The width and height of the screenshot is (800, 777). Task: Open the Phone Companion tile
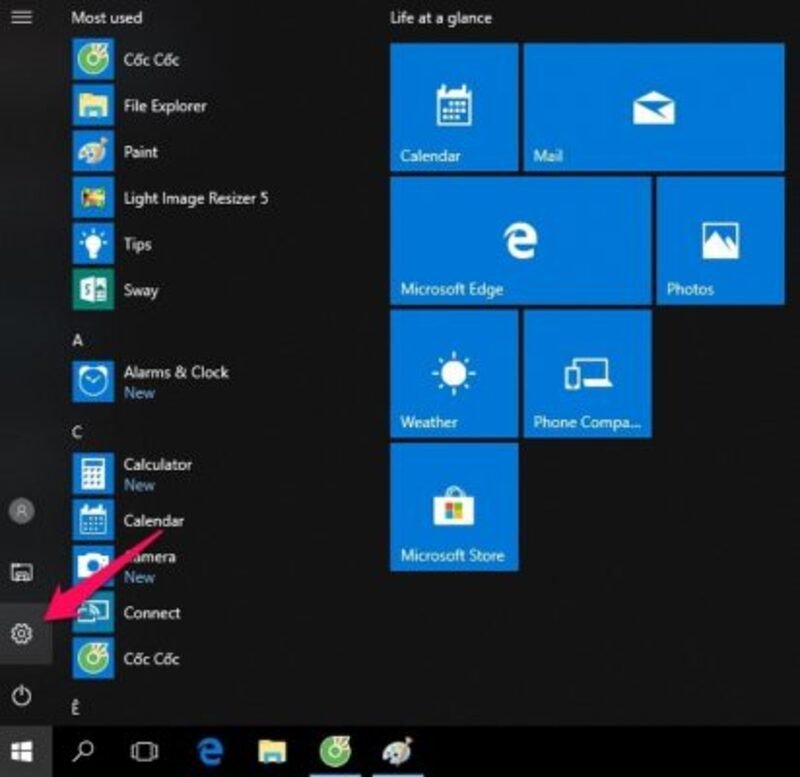click(x=587, y=373)
